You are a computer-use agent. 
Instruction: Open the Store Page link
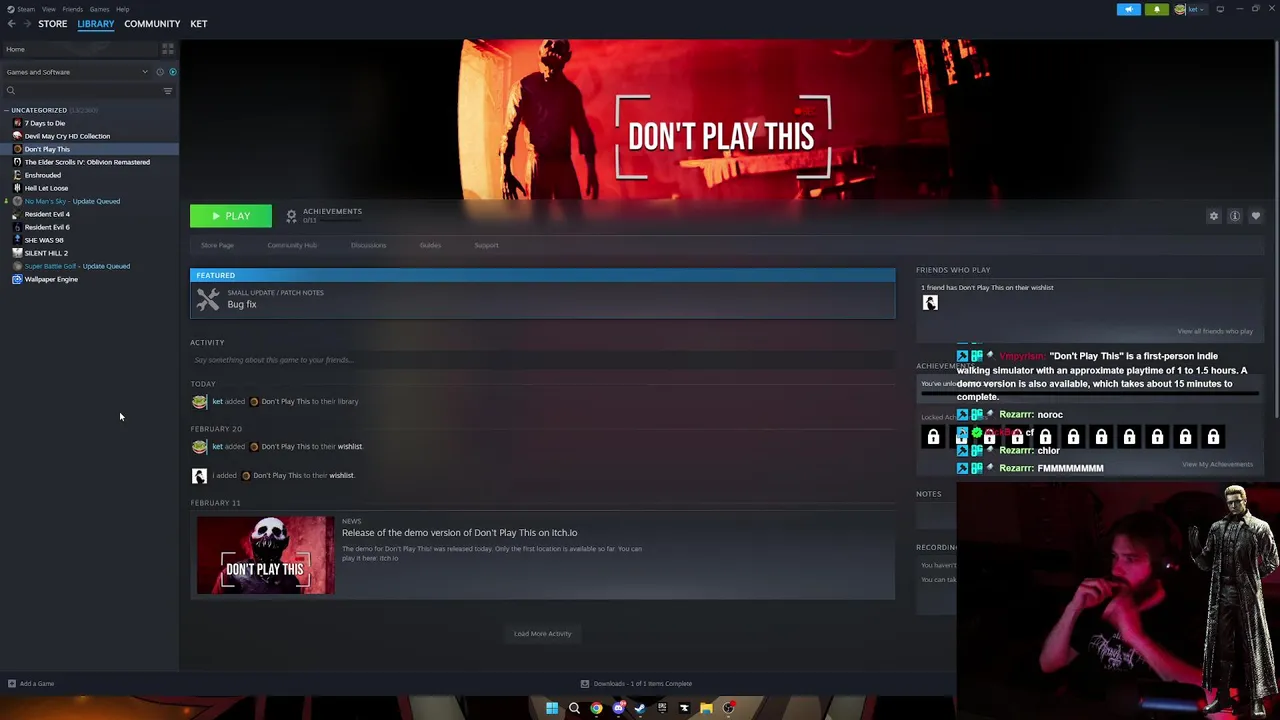pyautogui.click(x=217, y=245)
